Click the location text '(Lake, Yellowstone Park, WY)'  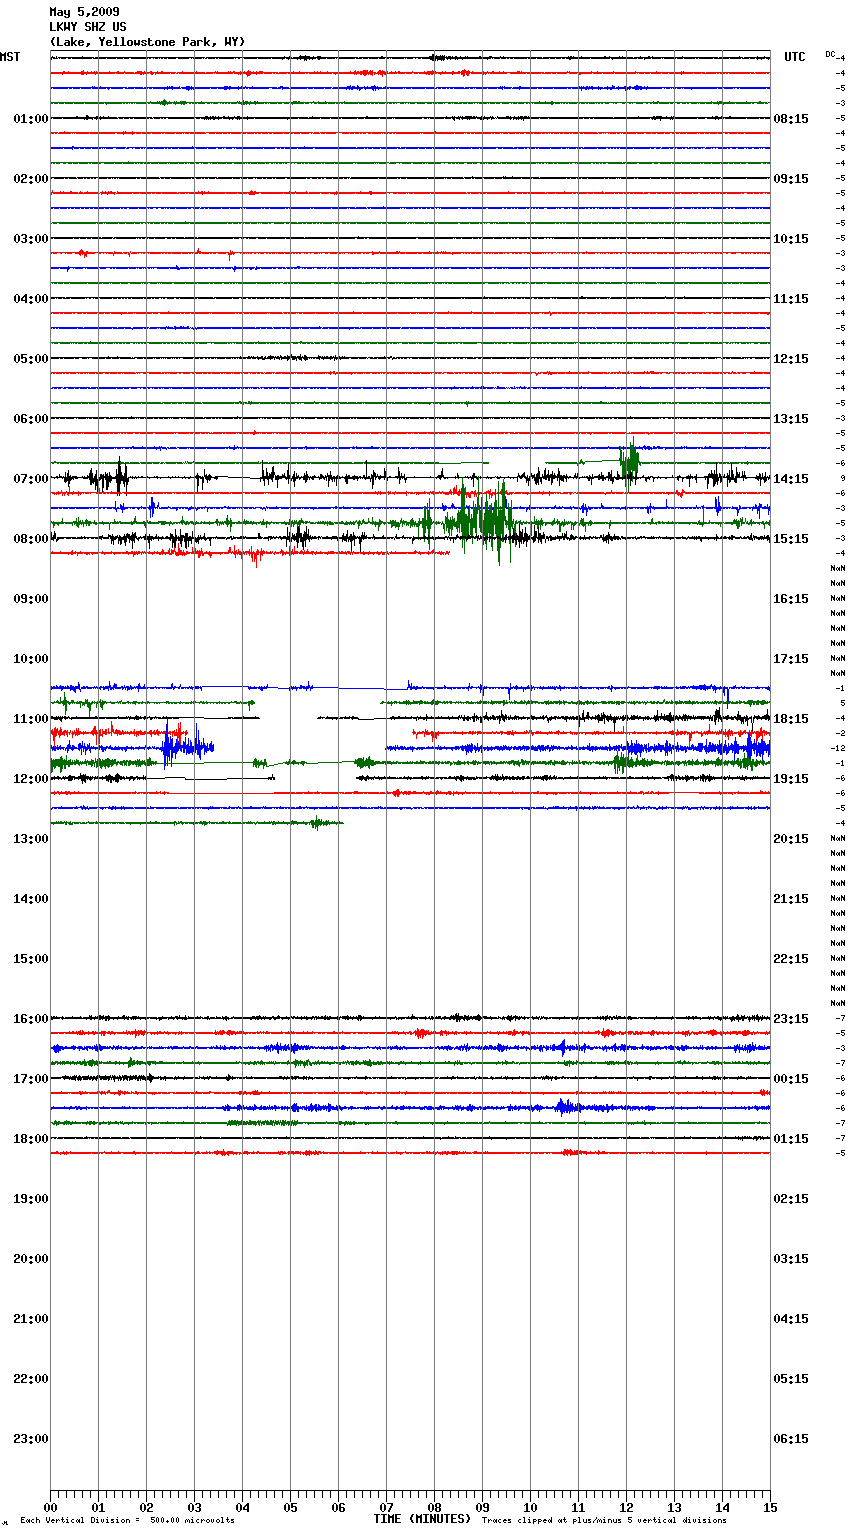tap(147, 42)
